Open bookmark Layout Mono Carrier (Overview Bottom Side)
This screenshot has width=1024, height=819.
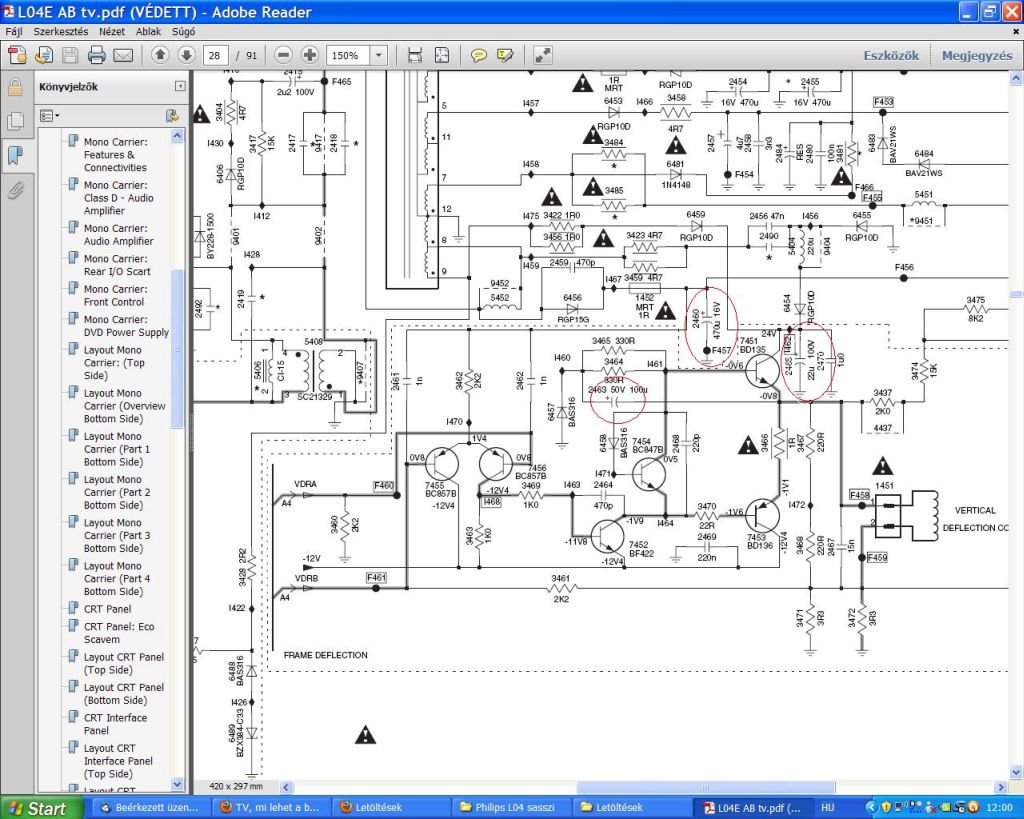coord(125,406)
